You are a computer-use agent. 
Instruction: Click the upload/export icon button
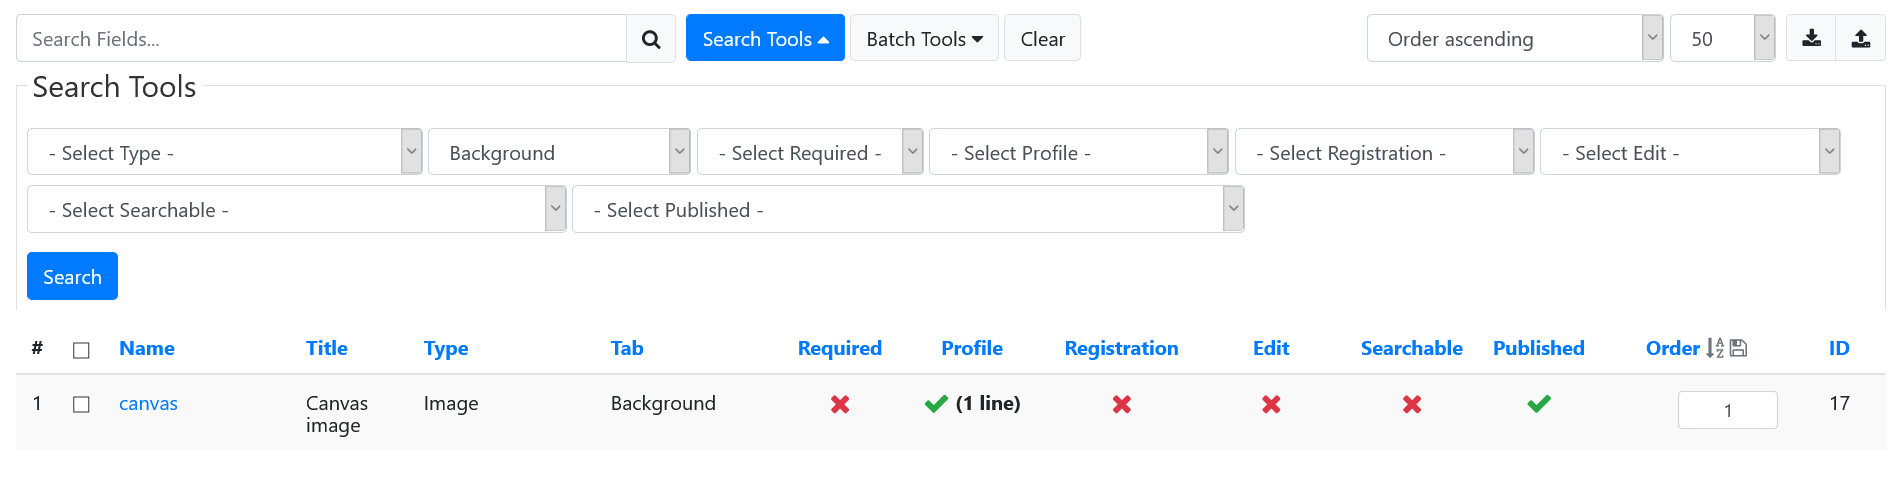point(1861,39)
